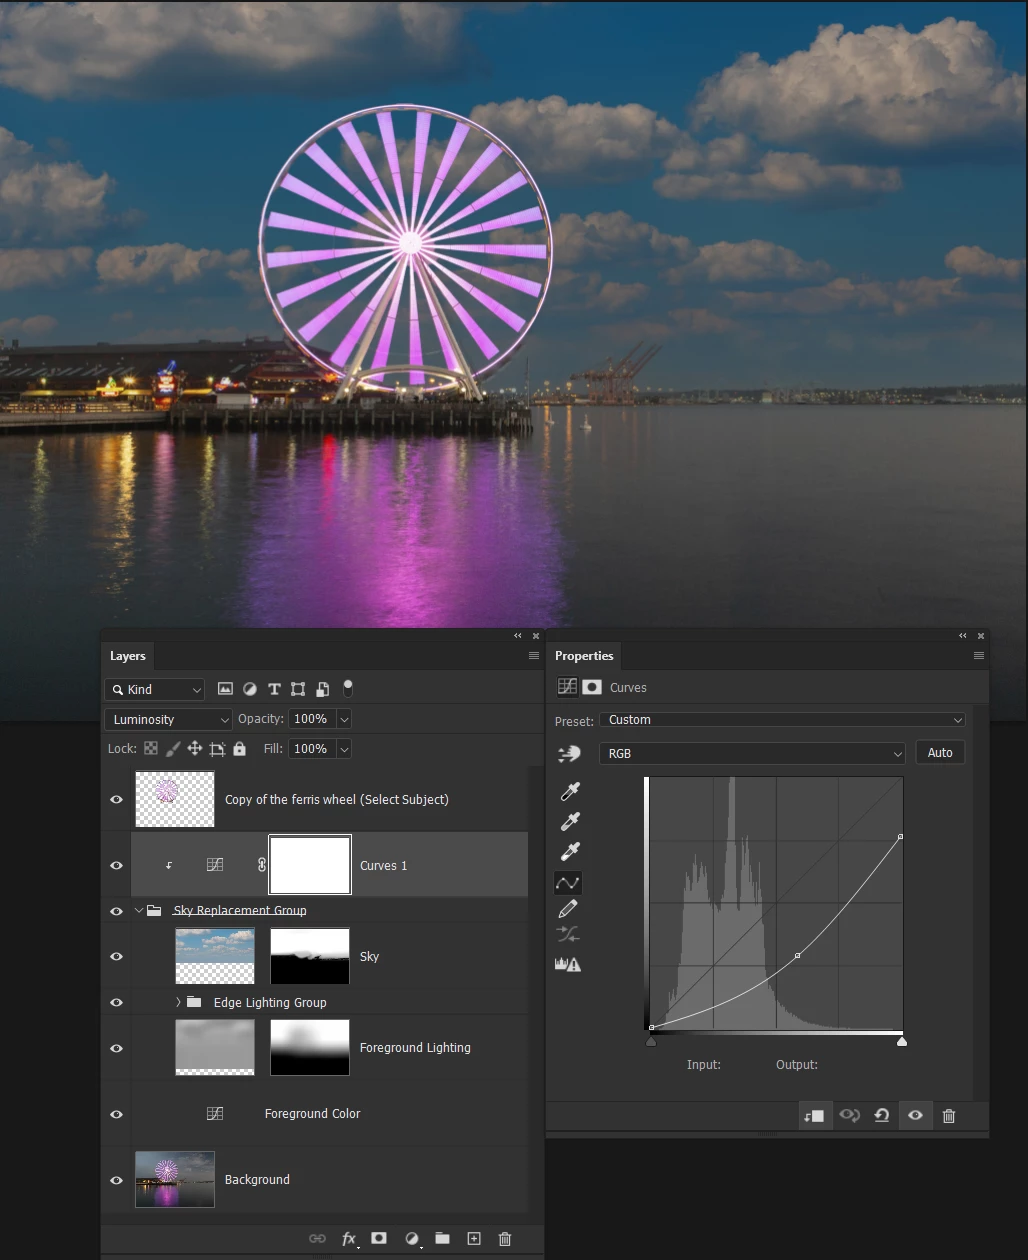
Task: Lock artboard nesting icon
Action: click(217, 748)
